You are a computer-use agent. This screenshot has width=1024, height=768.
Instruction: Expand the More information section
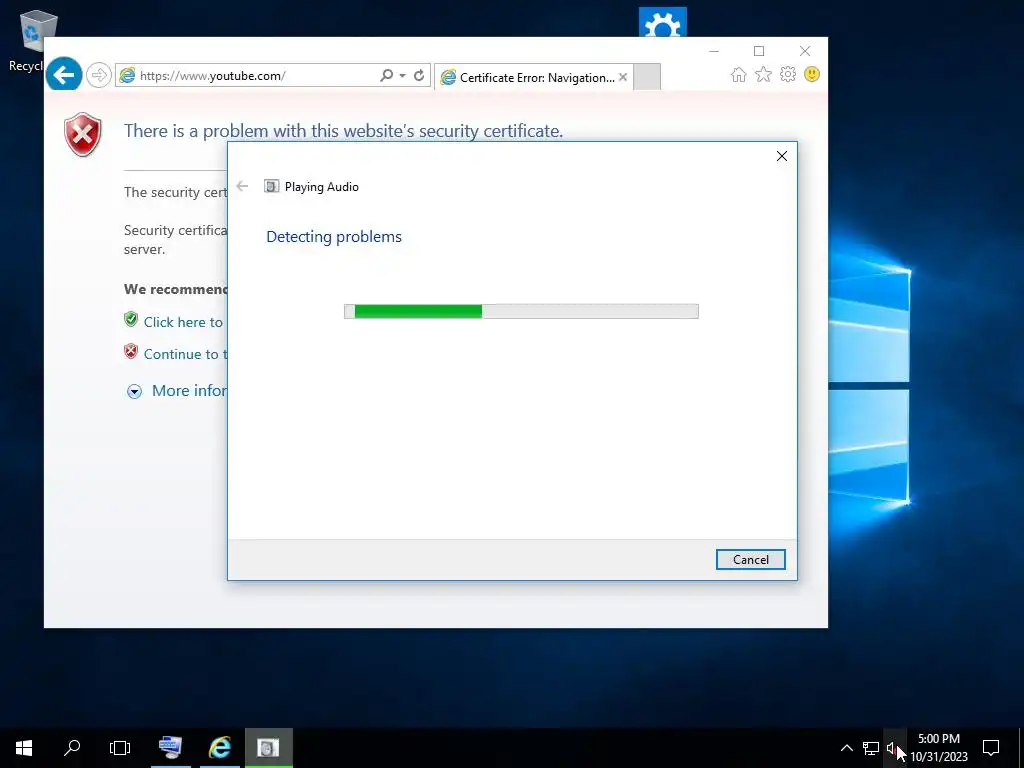[x=135, y=391]
